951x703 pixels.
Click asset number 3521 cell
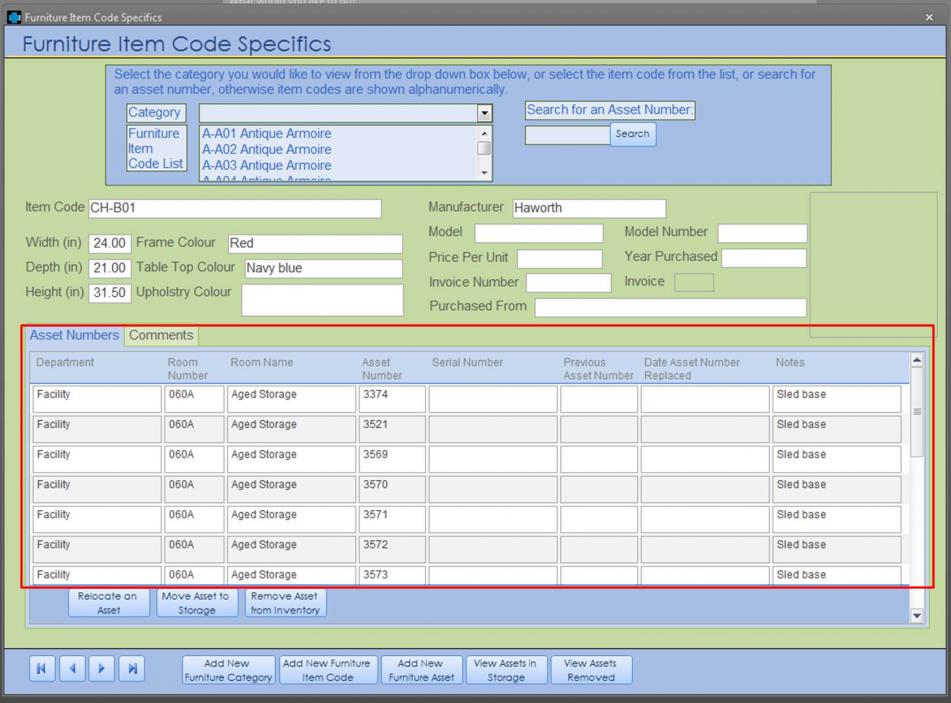pos(392,429)
